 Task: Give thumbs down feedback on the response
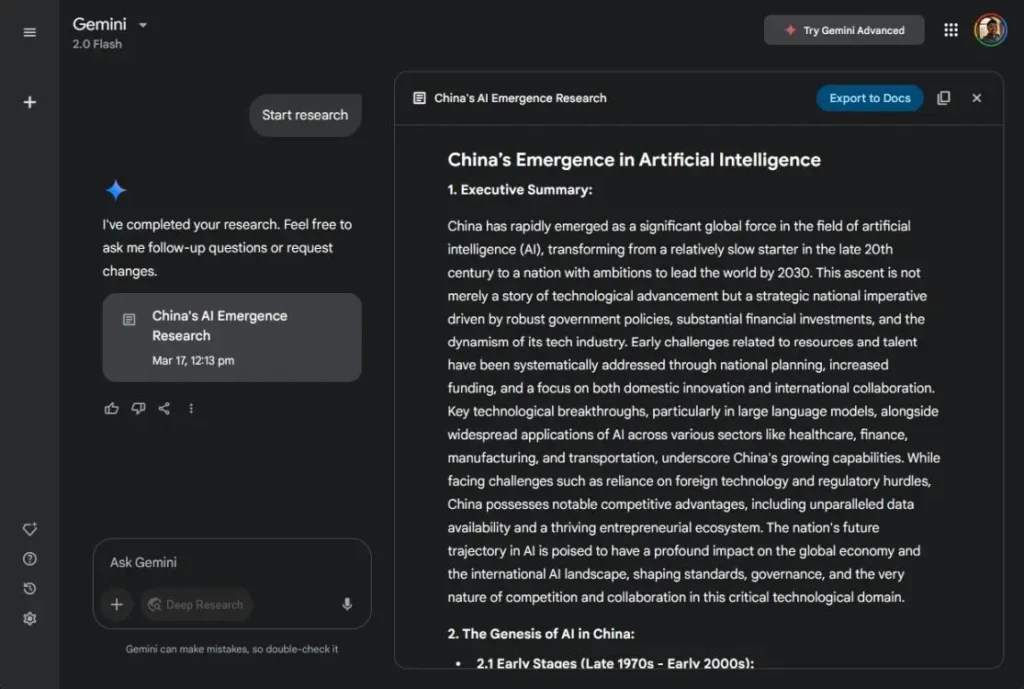pos(138,408)
